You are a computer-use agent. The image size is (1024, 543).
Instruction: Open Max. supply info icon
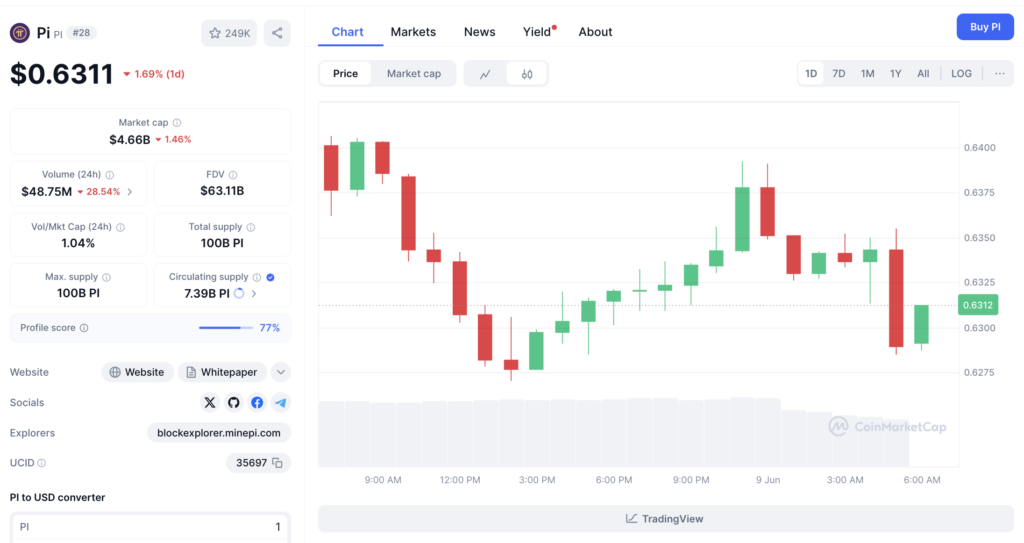[106, 277]
